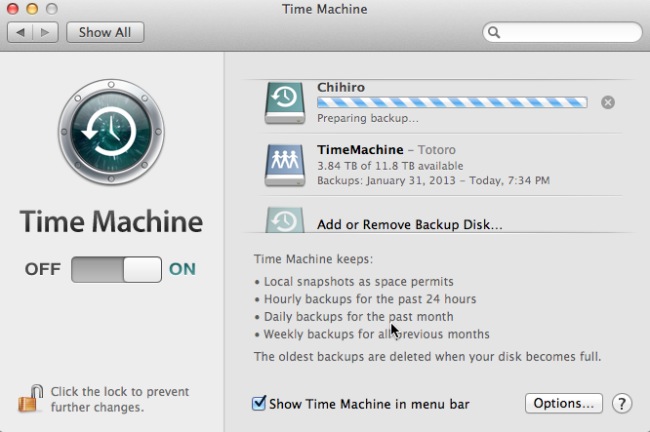The width and height of the screenshot is (650, 432).
Task: Open the Options dialog
Action: click(x=564, y=403)
